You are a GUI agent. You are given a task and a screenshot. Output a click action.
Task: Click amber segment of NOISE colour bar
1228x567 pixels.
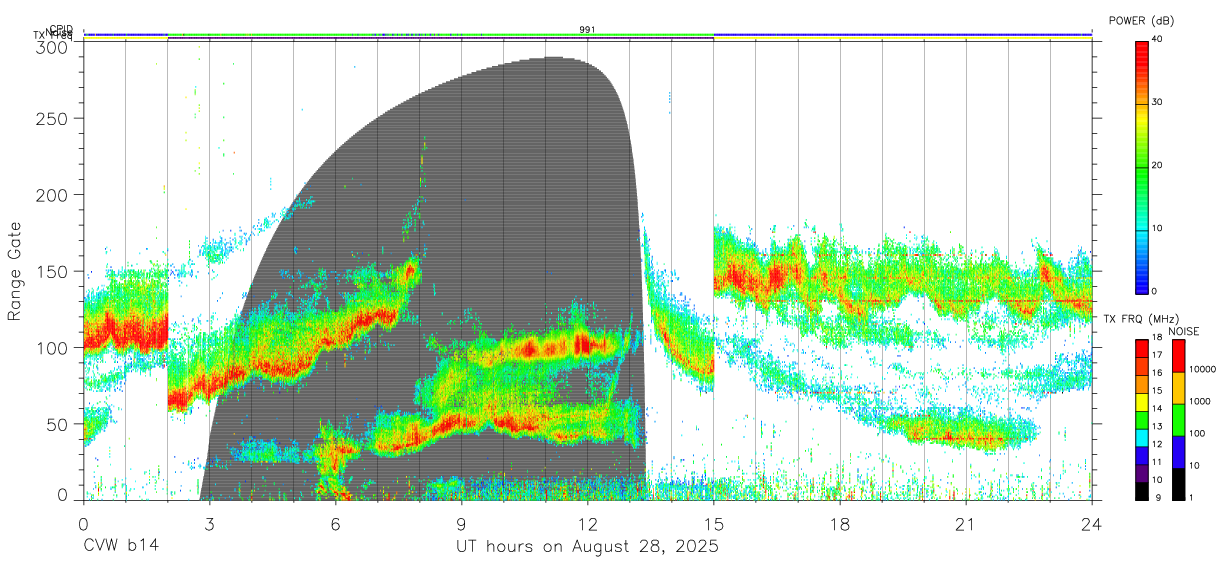(x=1178, y=388)
